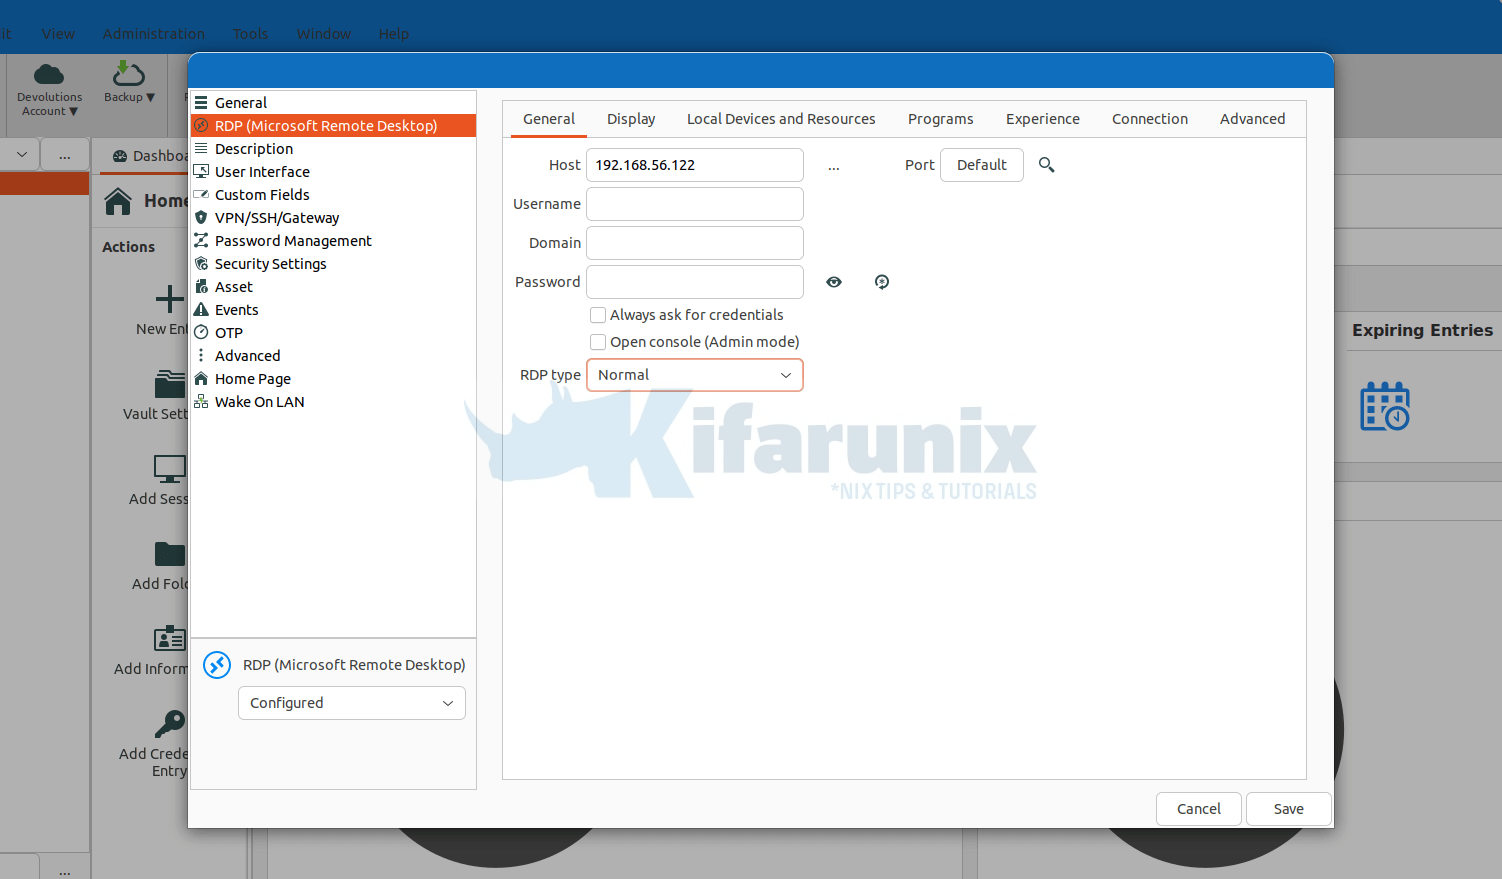This screenshot has height=879, width=1502.
Task: Save the RDP entry
Action: pyautogui.click(x=1288, y=808)
